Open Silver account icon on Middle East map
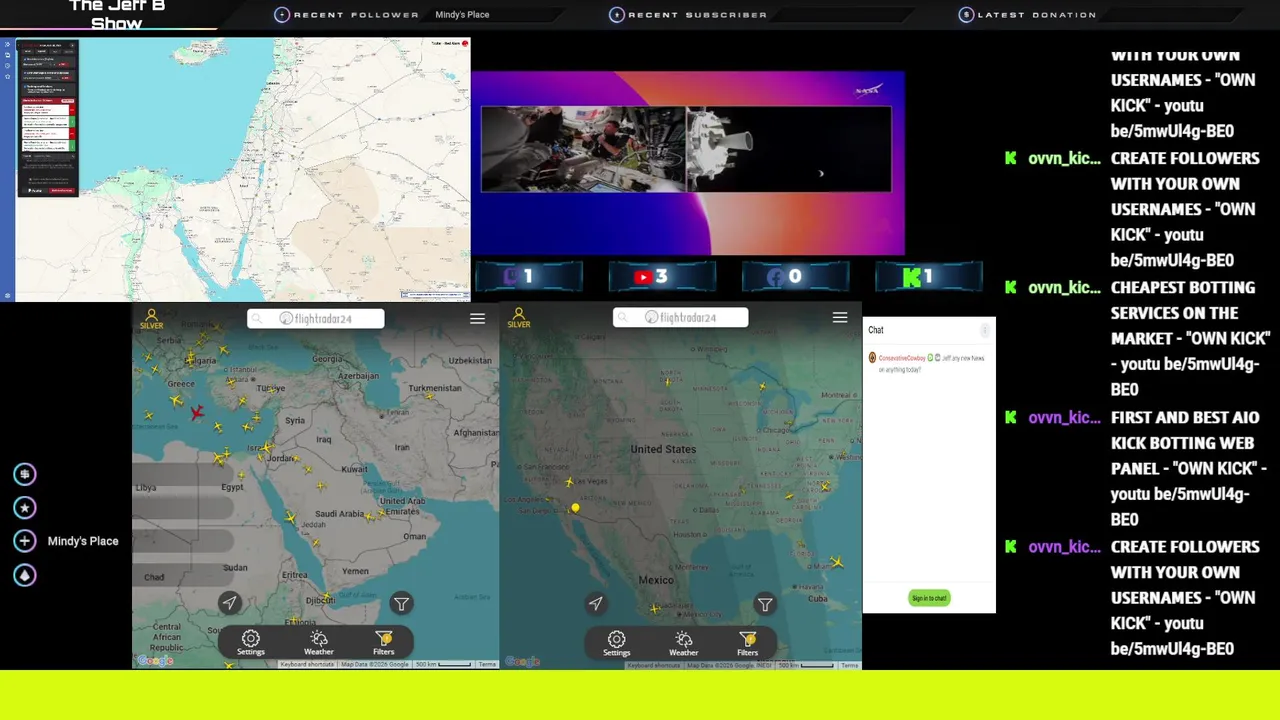Image resolution: width=1280 pixels, height=720 pixels. click(x=152, y=318)
